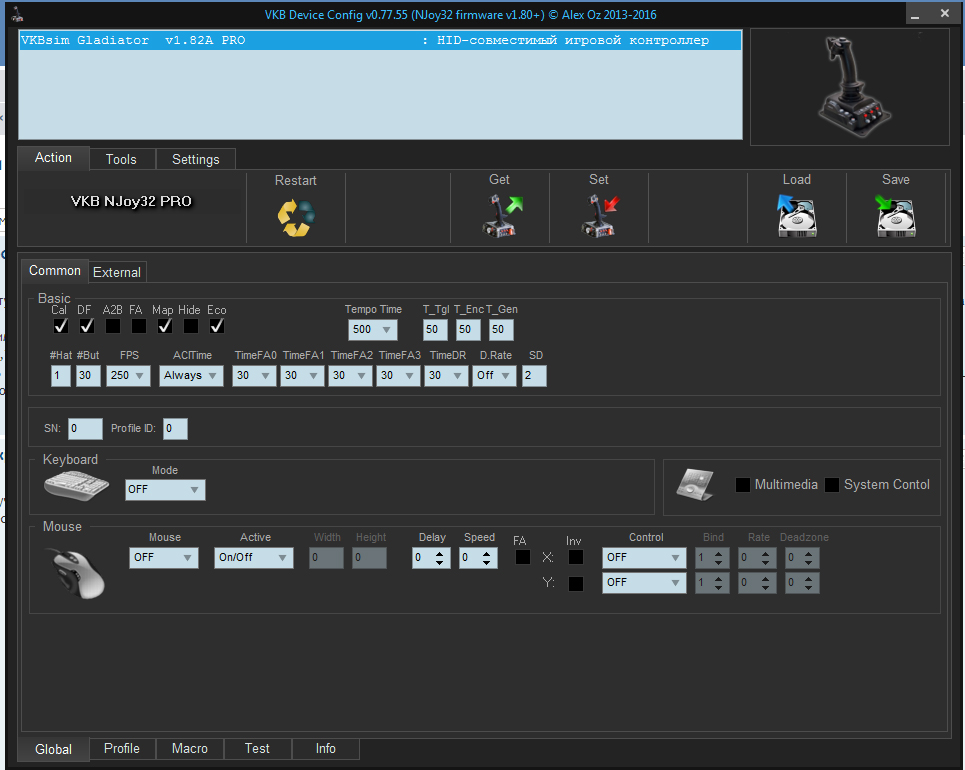Screen dimensions: 965x770
Task: Click the app icon in title bar
Action: click(17, 14)
